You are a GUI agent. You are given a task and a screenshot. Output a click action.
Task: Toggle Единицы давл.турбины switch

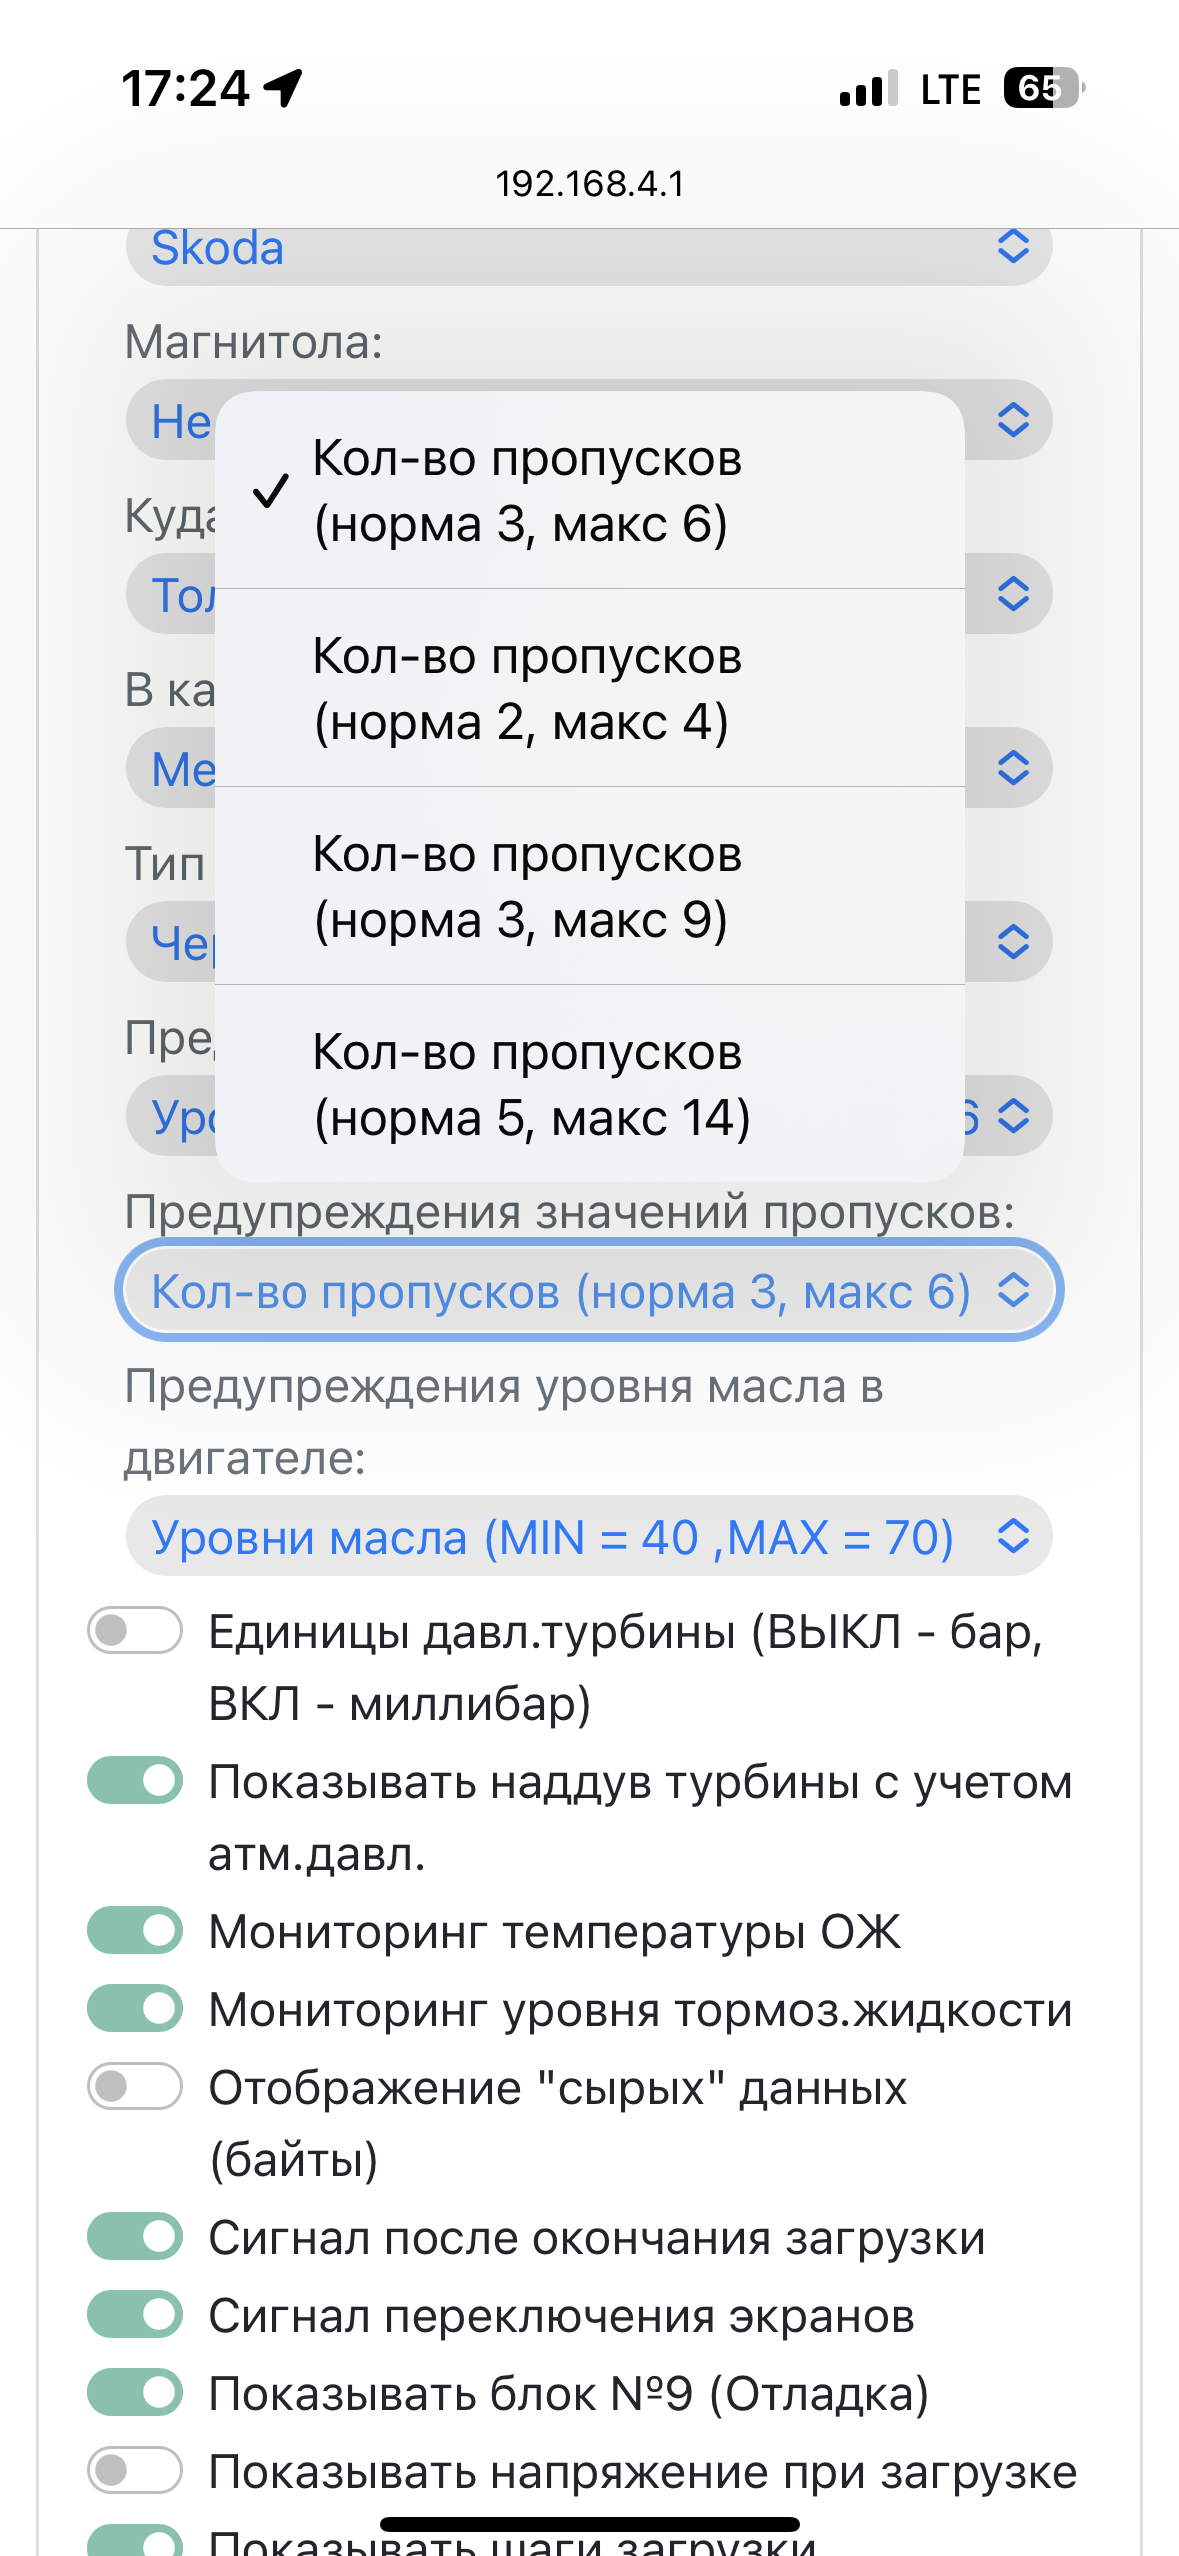click(x=135, y=1631)
